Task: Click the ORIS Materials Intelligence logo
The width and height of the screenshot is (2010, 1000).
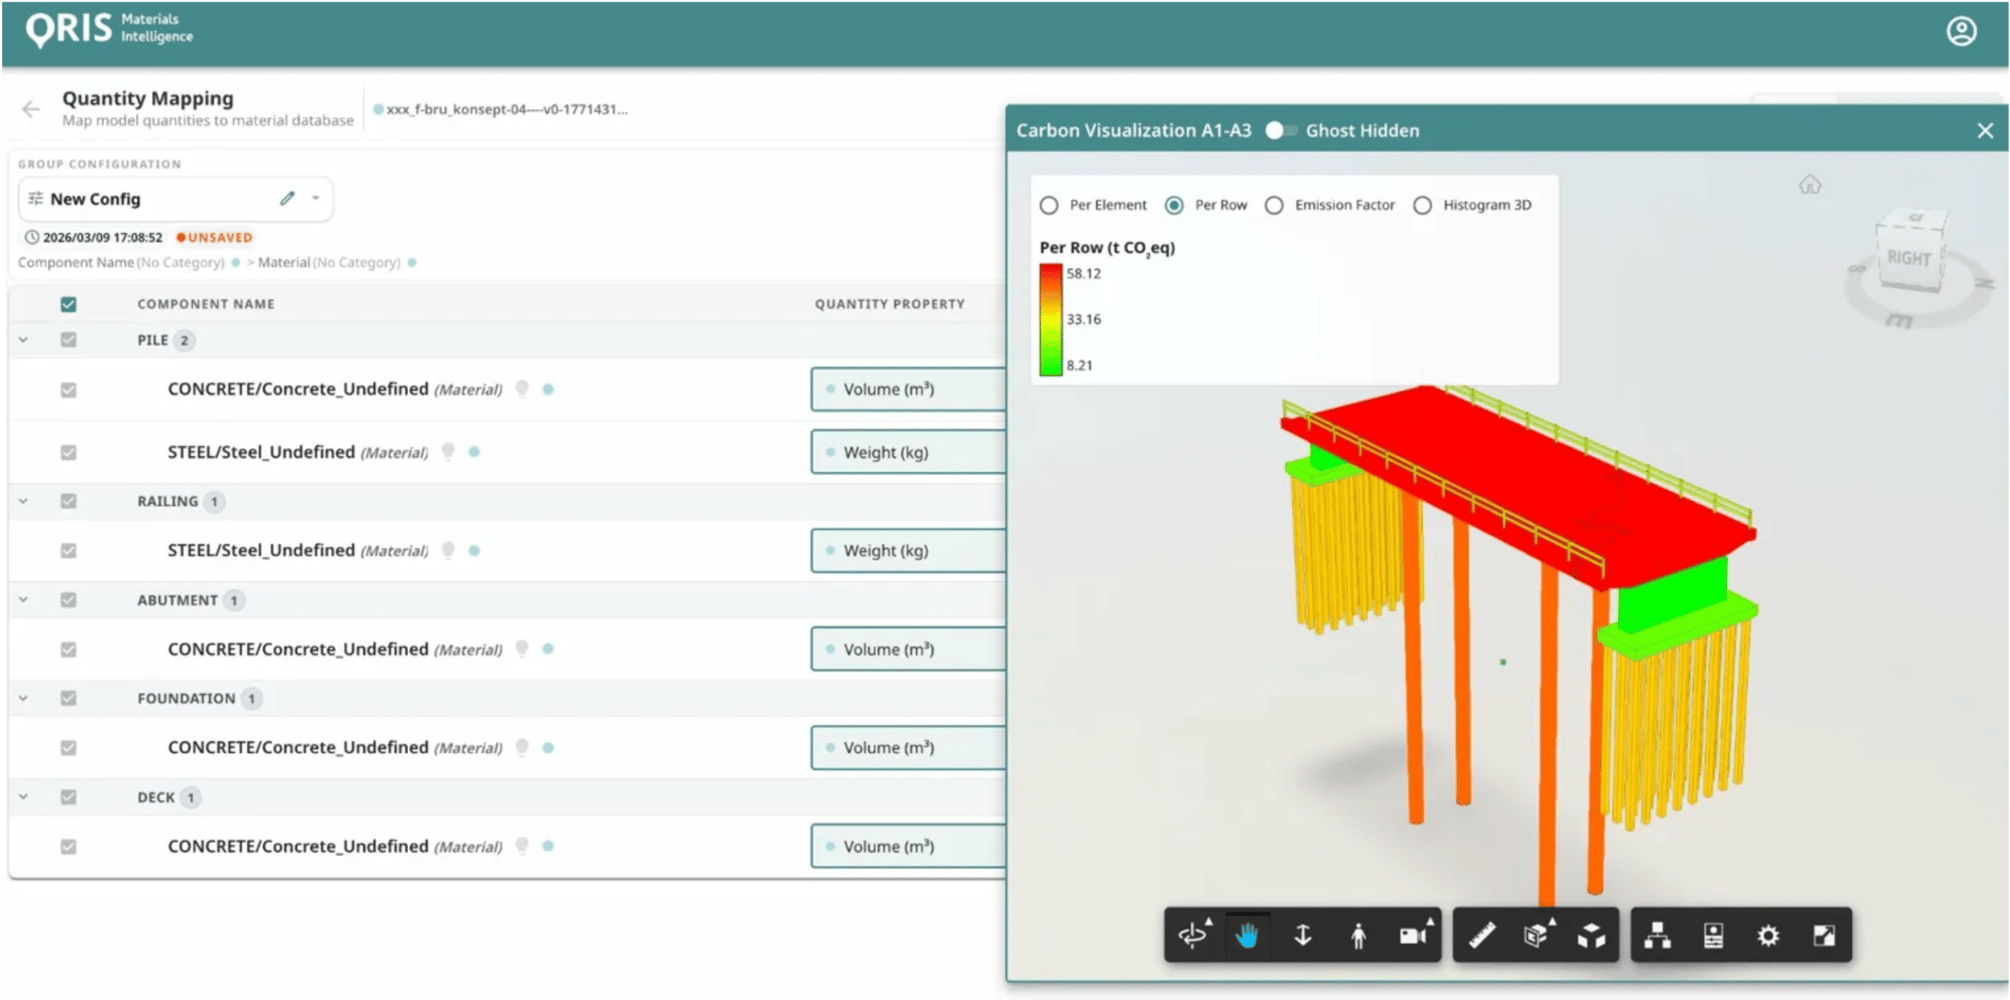Action: (109, 29)
